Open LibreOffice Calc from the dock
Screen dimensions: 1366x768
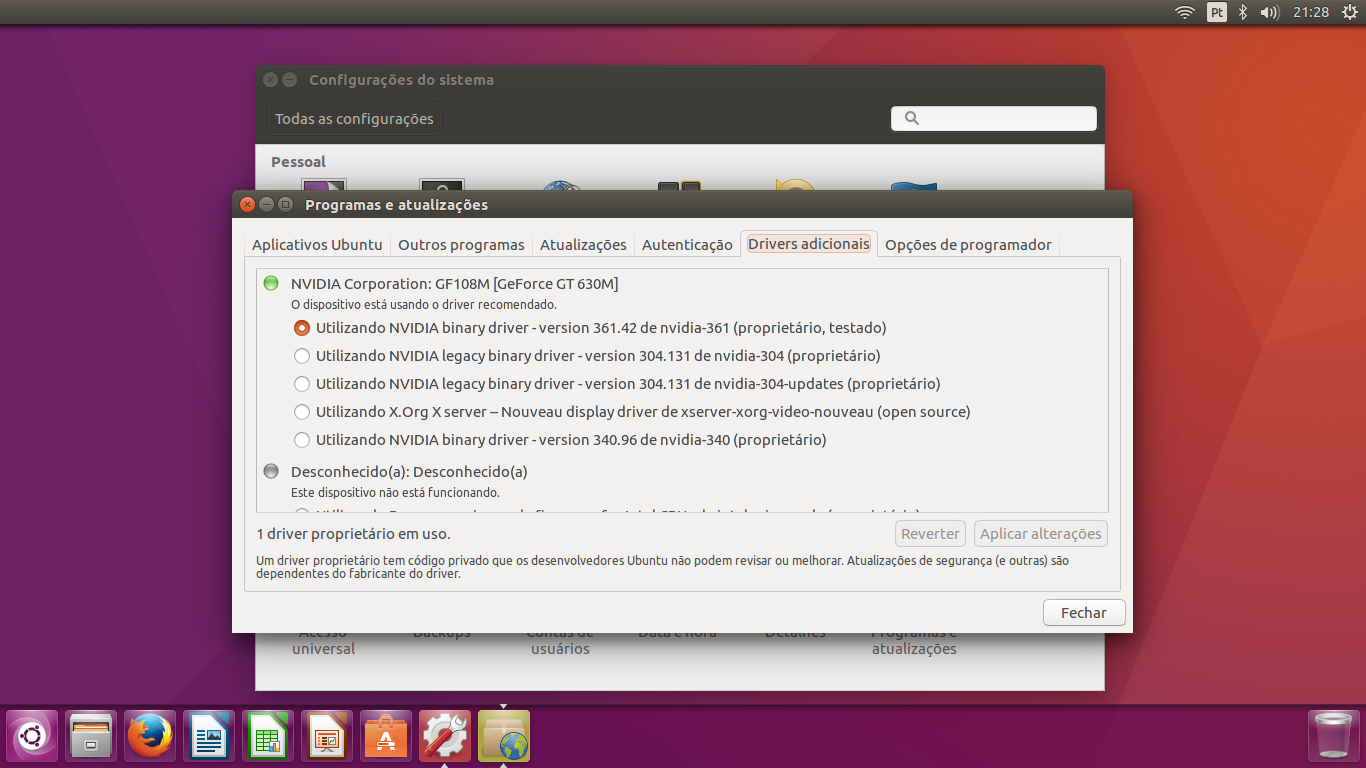(x=268, y=736)
